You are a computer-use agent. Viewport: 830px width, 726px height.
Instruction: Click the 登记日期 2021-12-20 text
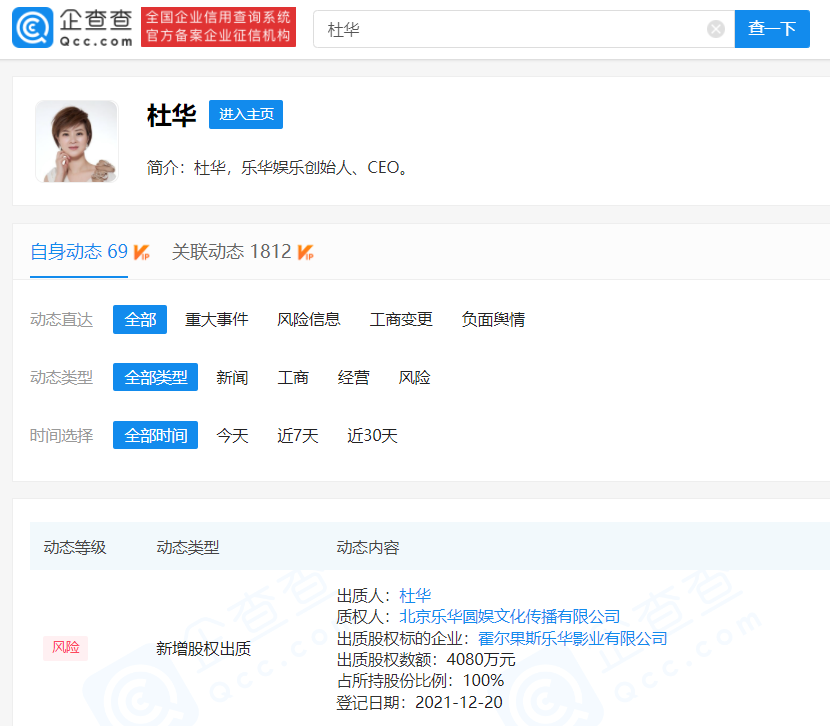click(x=419, y=703)
